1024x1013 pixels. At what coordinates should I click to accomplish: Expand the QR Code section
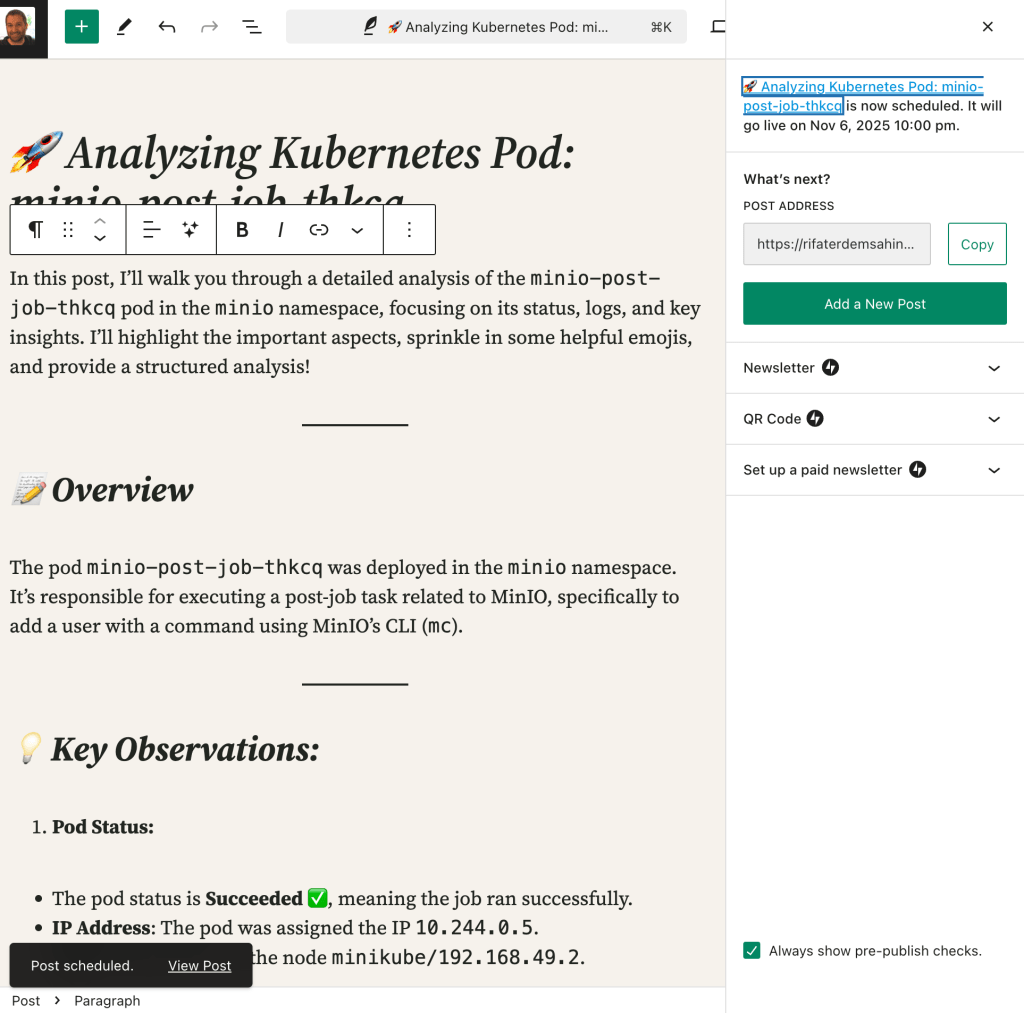[x=874, y=419]
